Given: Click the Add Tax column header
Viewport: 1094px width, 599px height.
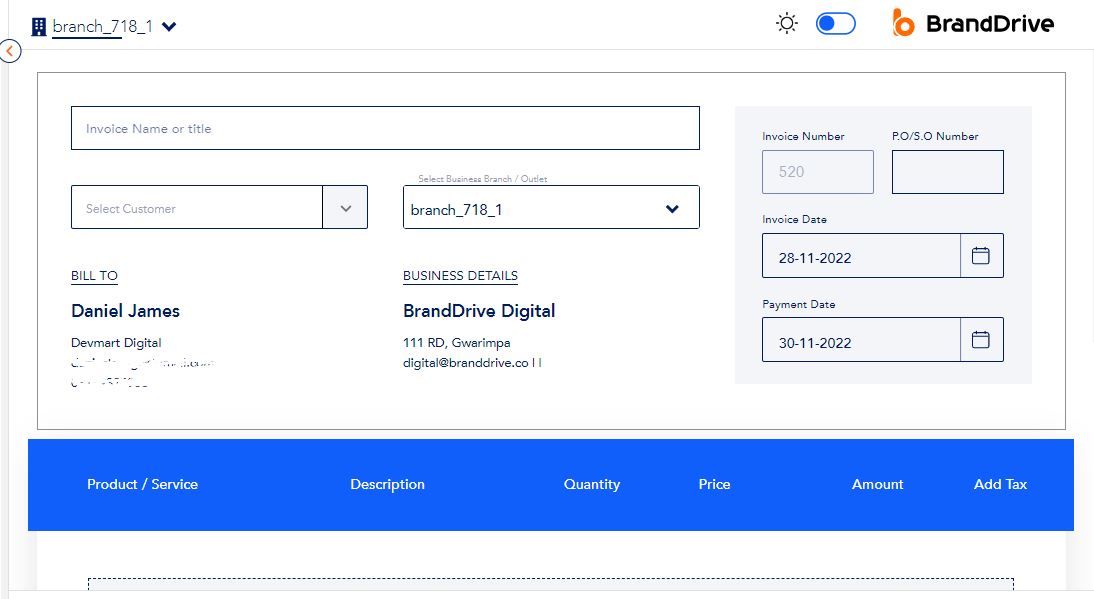Looking at the screenshot, I should click(1001, 484).
